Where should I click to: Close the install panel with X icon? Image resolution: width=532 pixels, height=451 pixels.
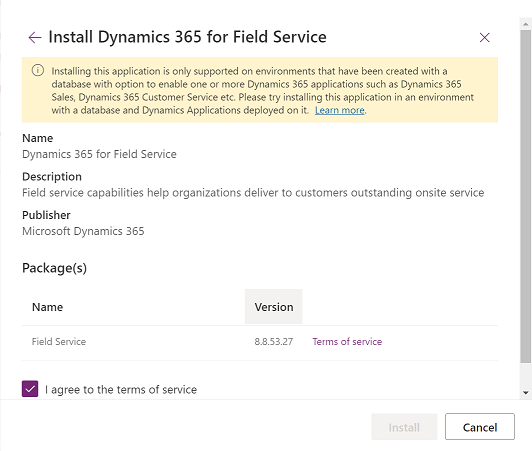point(484,37)
